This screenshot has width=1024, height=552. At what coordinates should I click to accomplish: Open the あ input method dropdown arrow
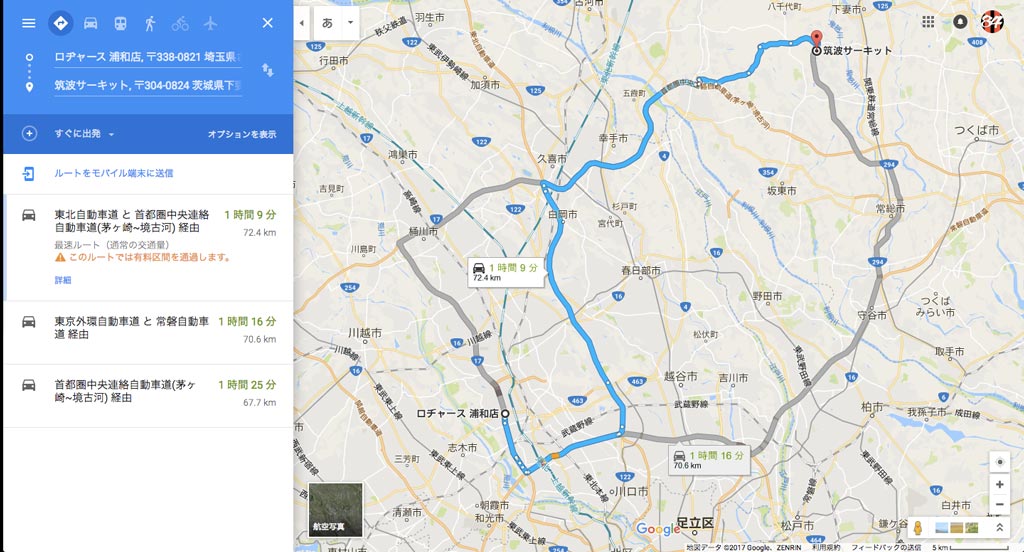(x=351, y=23)
